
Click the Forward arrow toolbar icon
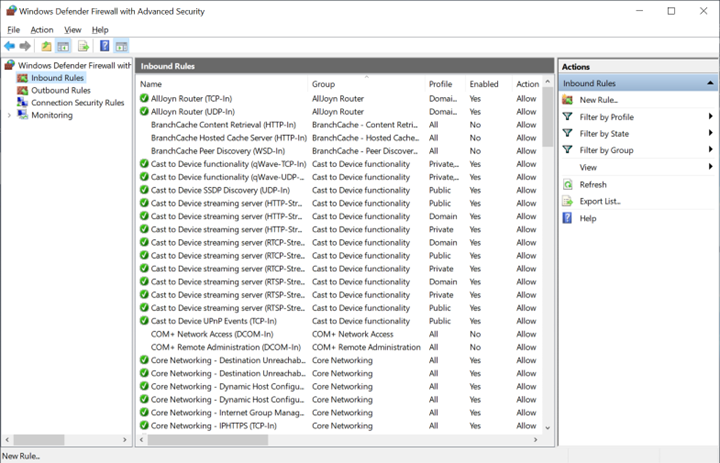point(25,46)
